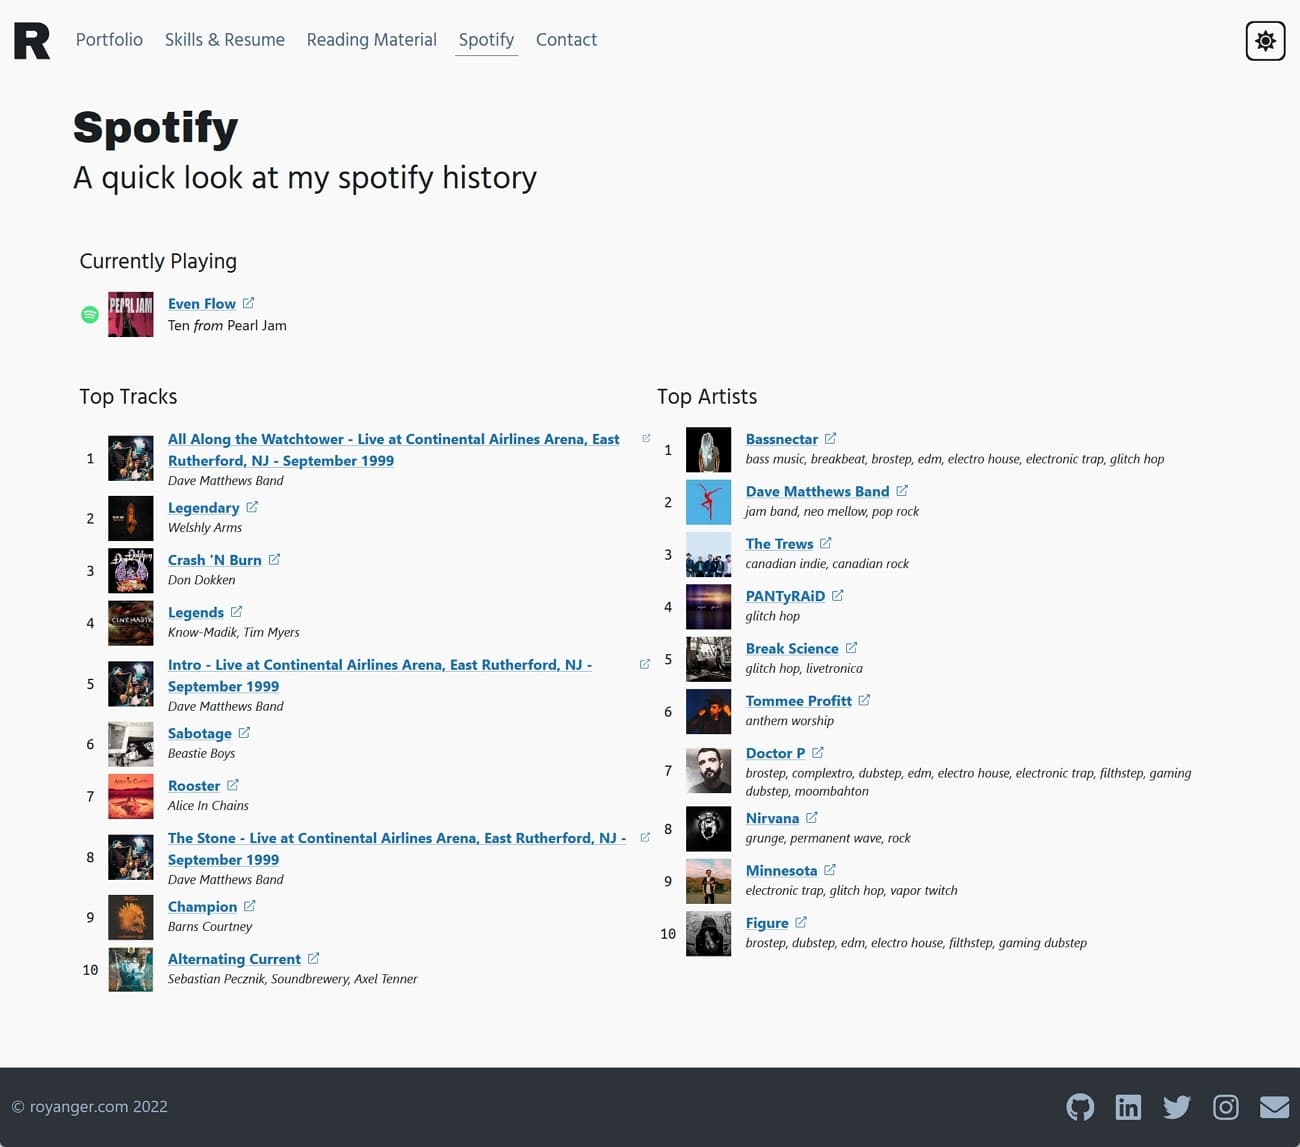1300x1147 pixels.
Task: Click the "Currently Playing" heading
Action: pyautogui.click(x=158, y=261)
